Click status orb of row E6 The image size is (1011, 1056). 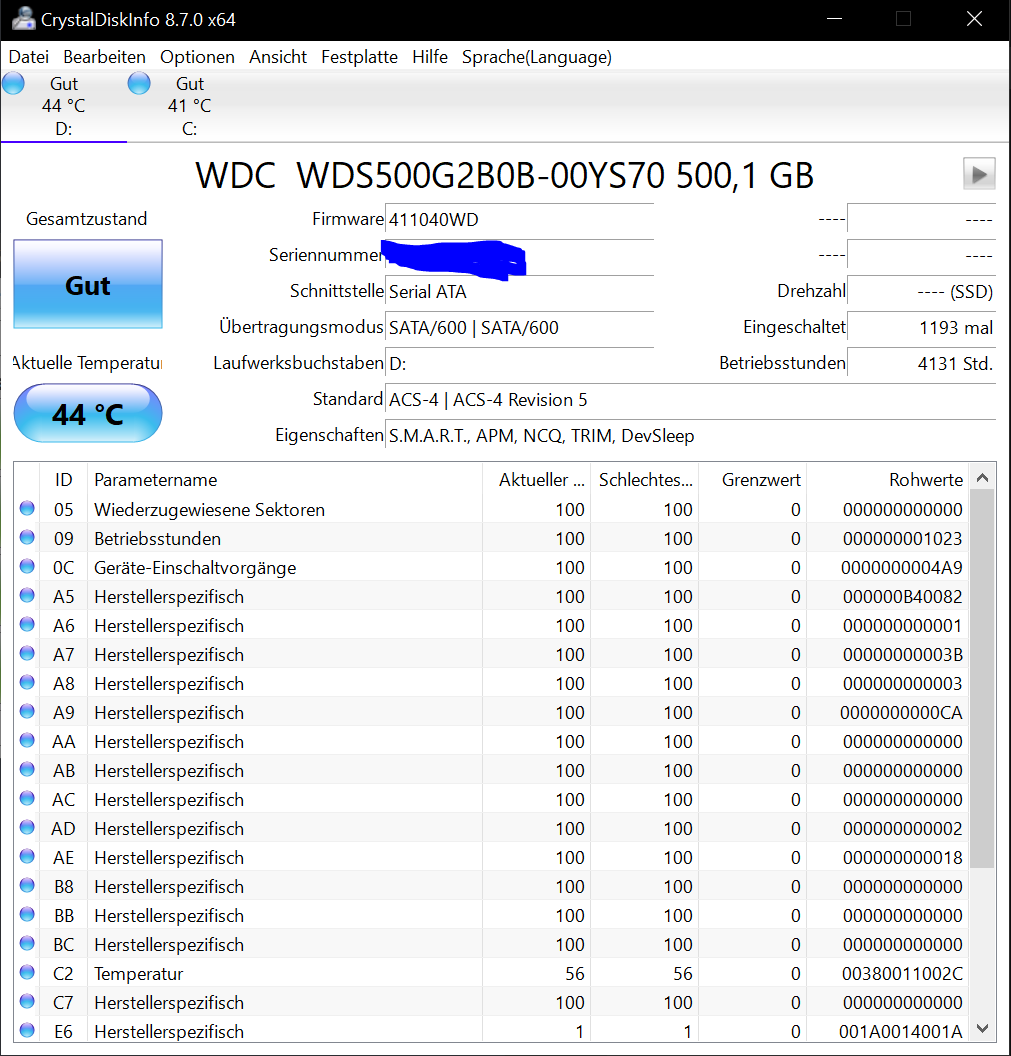[27, 1030]
